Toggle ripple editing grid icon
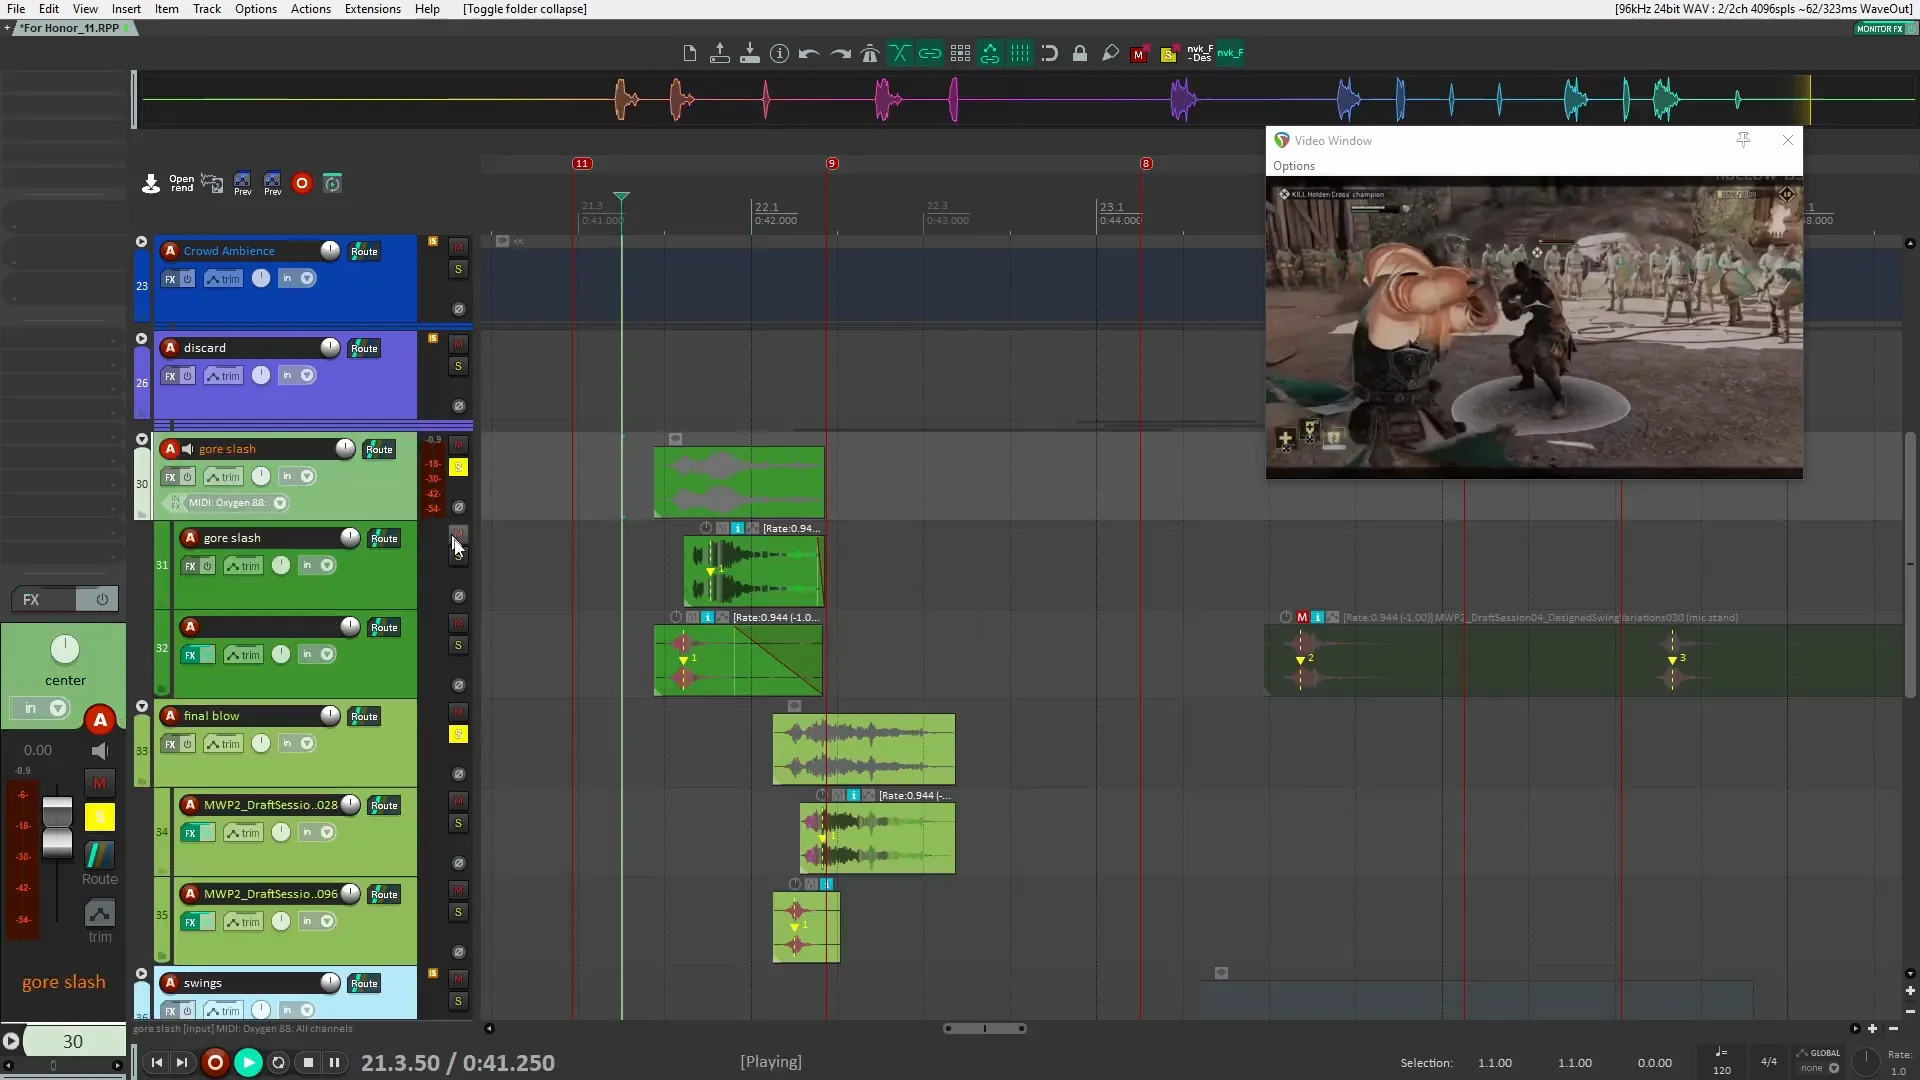This screenshot has height=1080, width=1920. 960,54
